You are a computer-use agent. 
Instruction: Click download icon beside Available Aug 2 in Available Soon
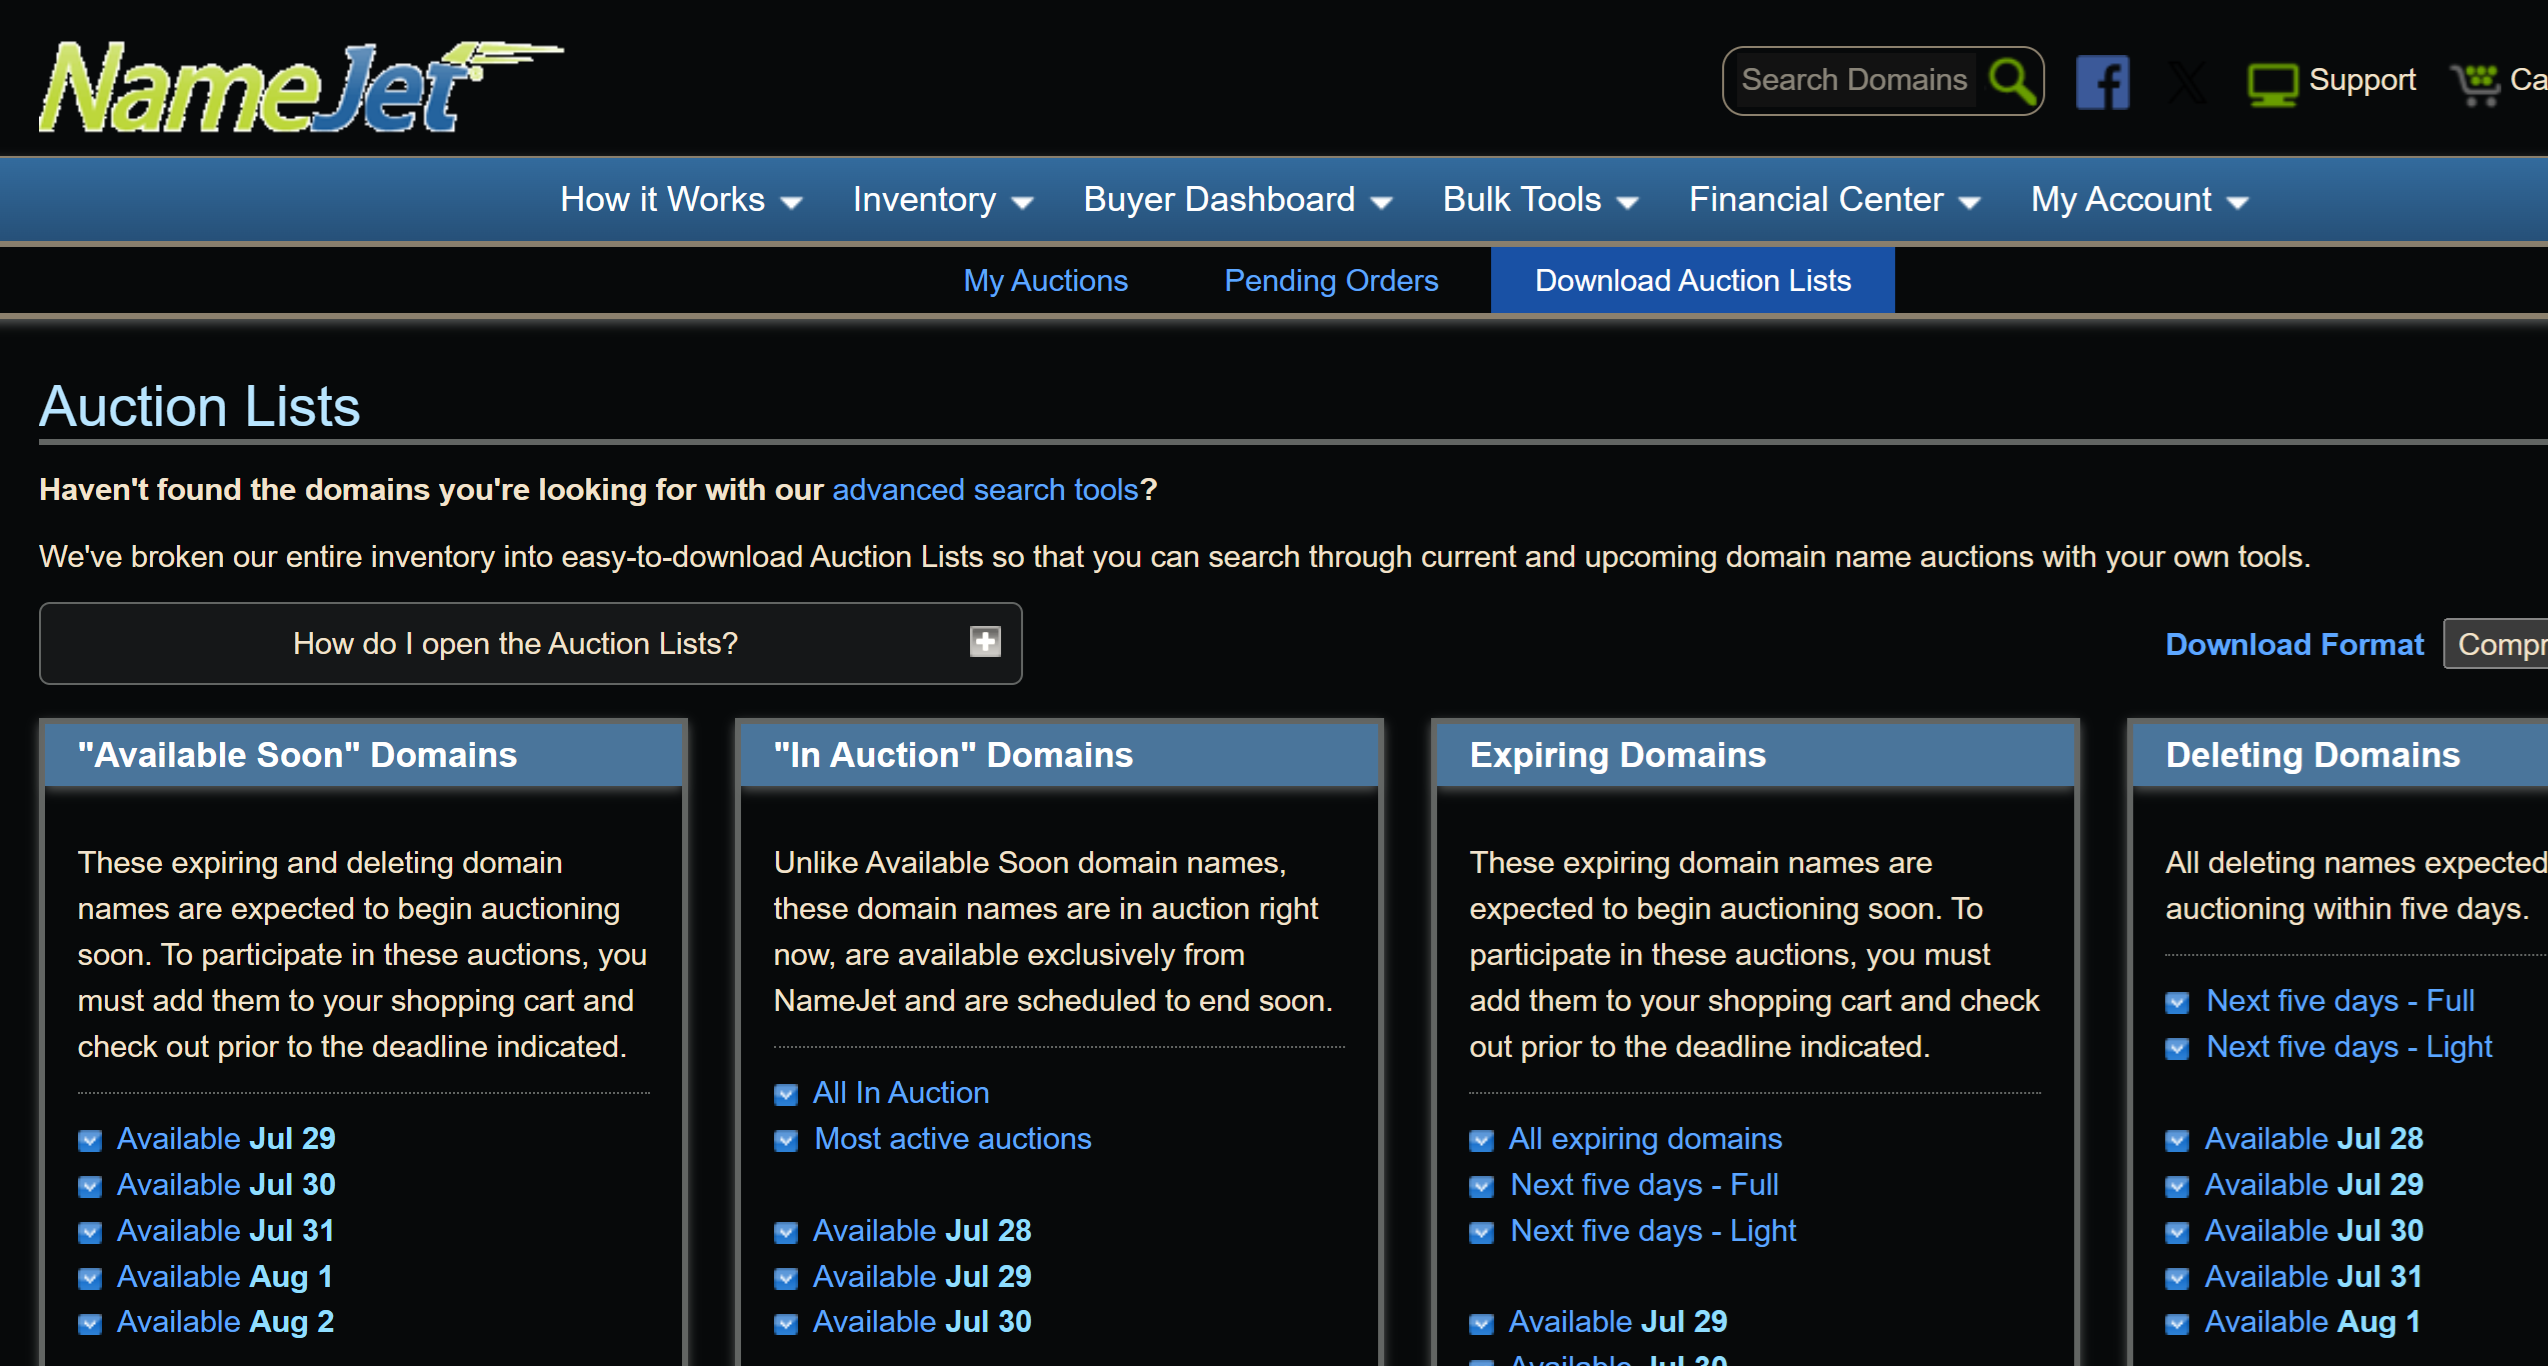click(x=90, y=1324)
